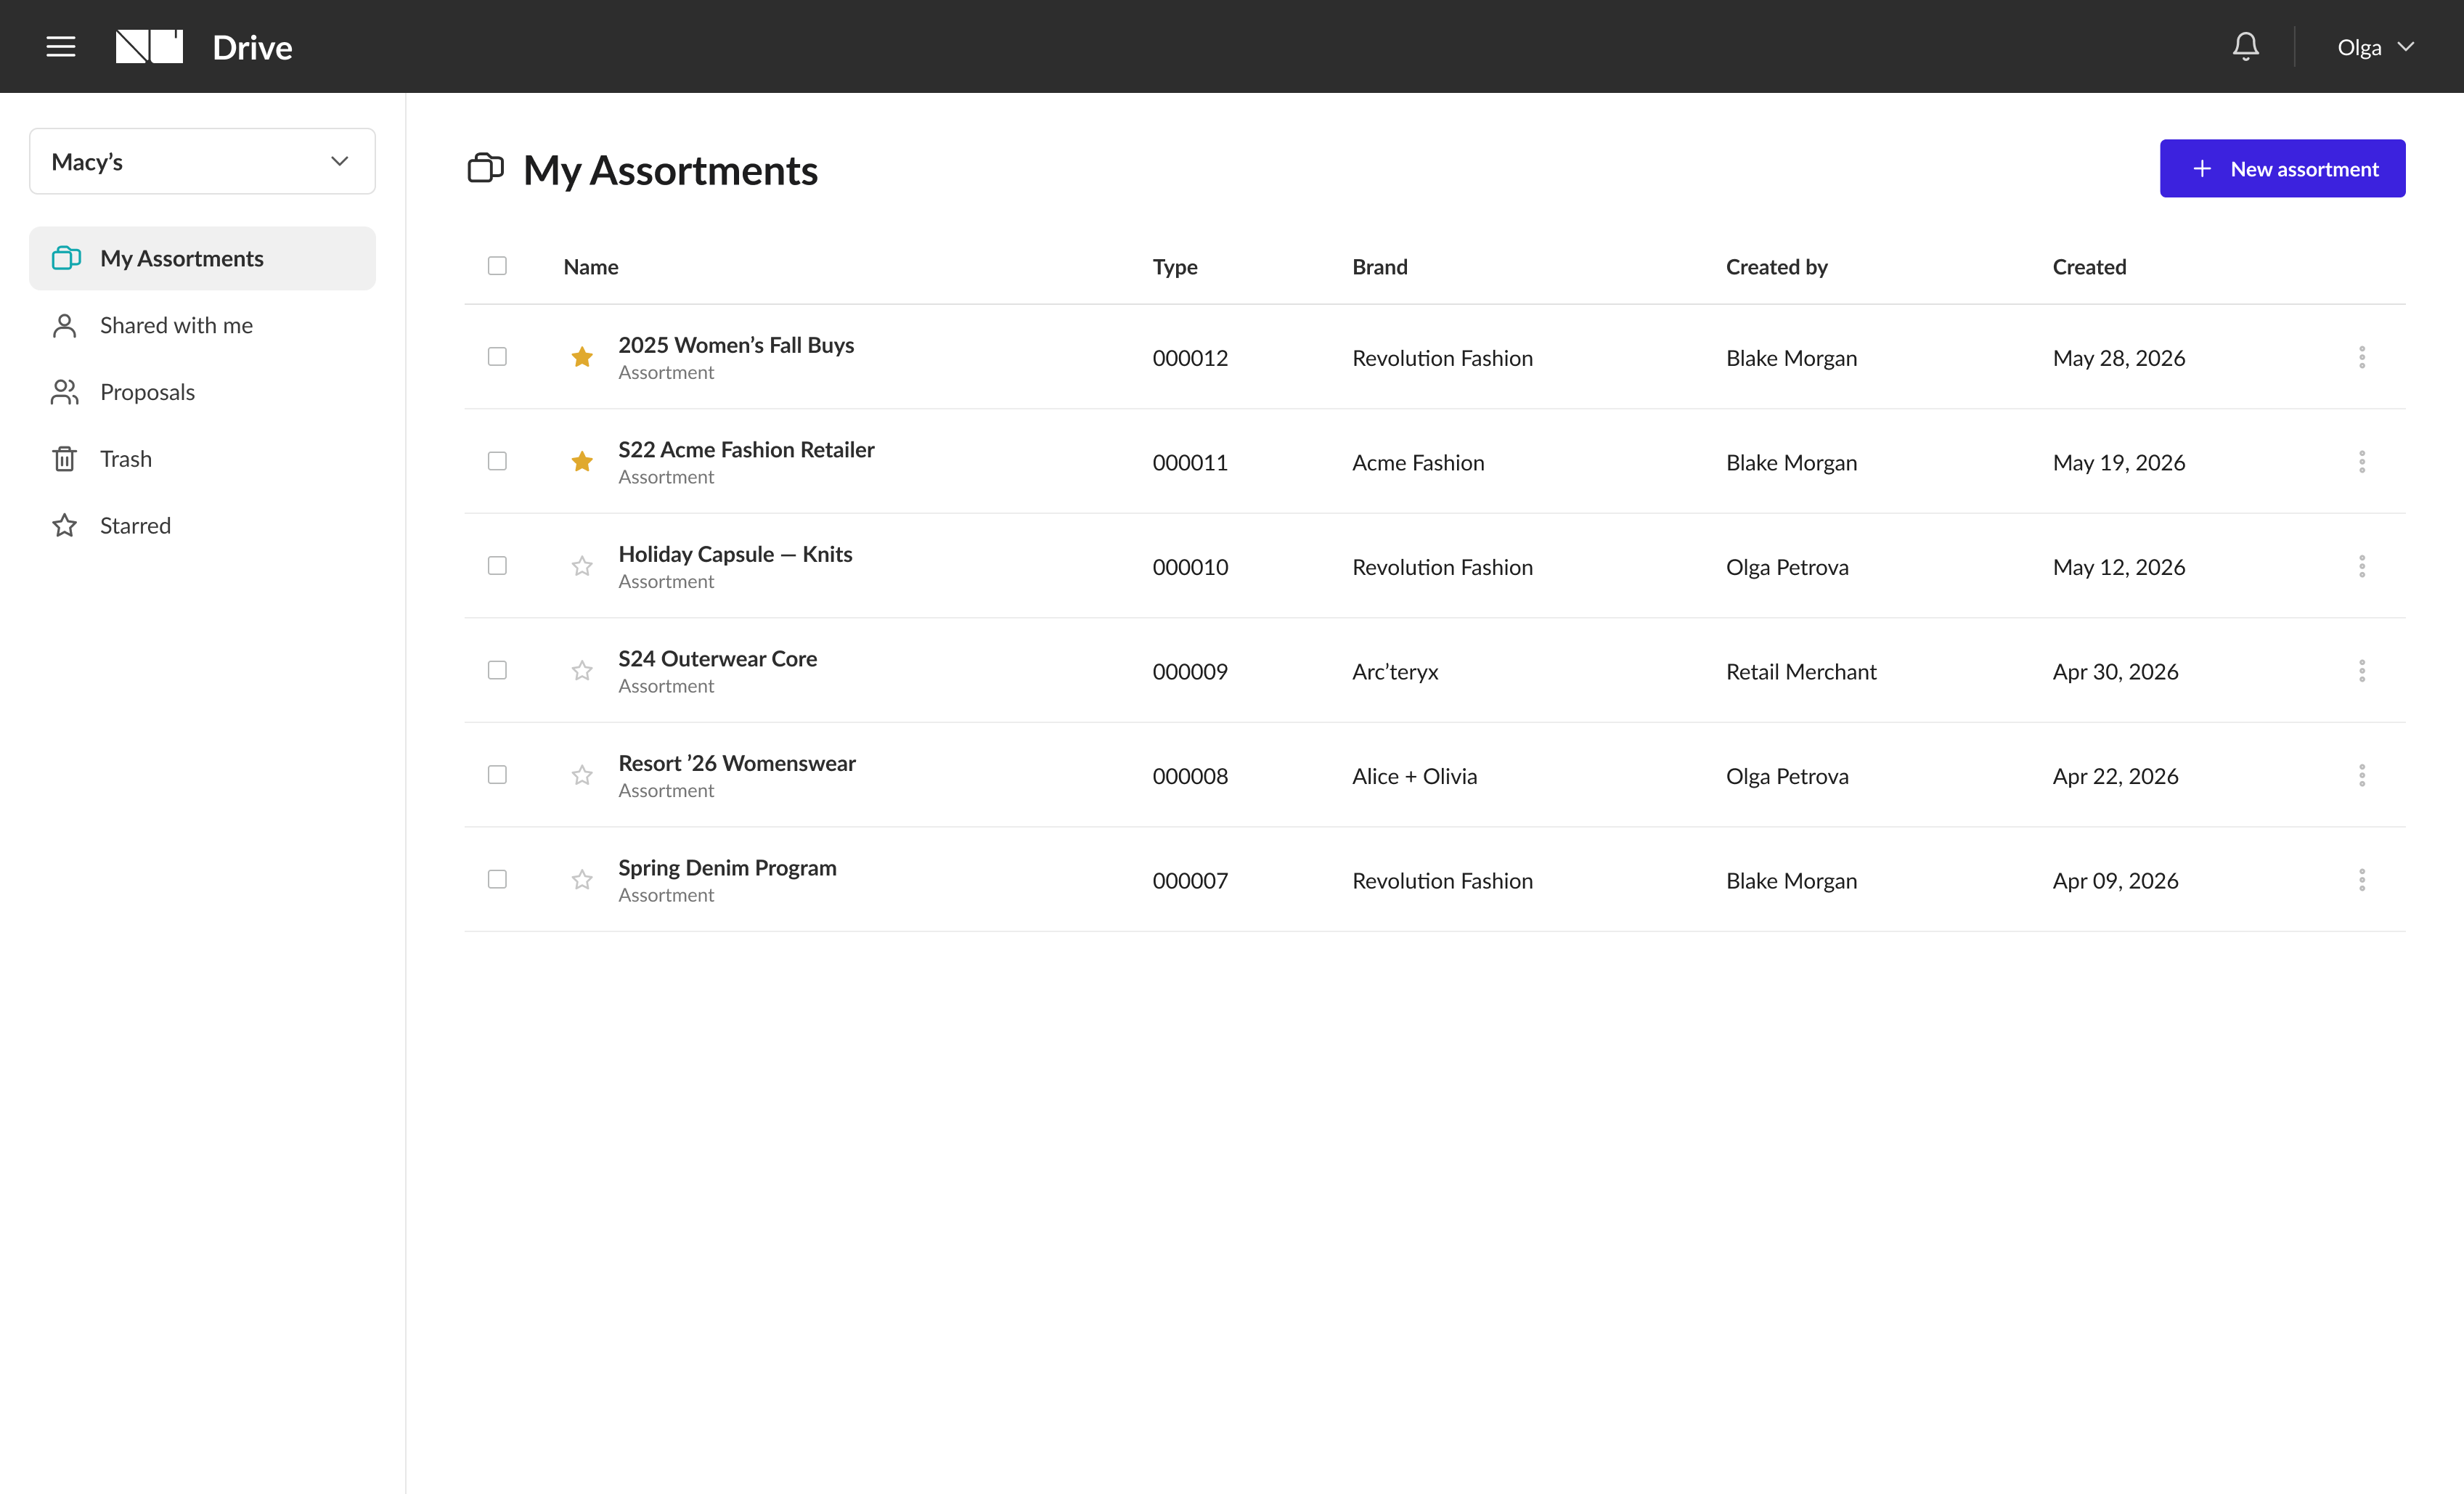Unstar 2025 Women's Fall Buys
2464x1494 pixels.
pos(582,357)
